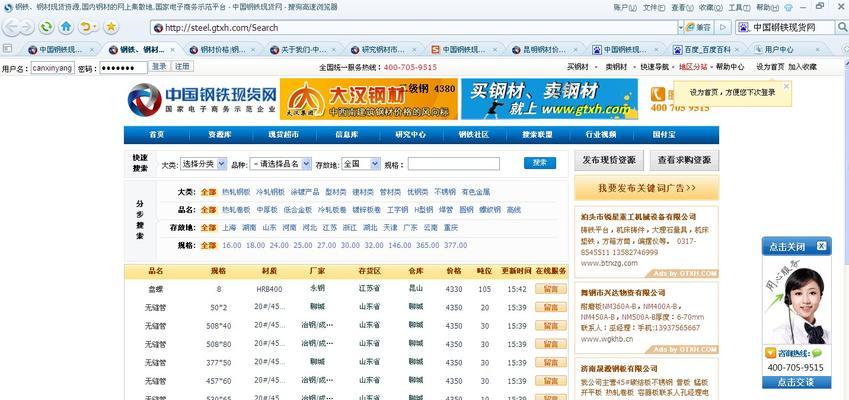Open the 买钢材、卖钢材 gtxh banner ad
The height and width of the screenshot is (400, 849).
click(549, 99)
